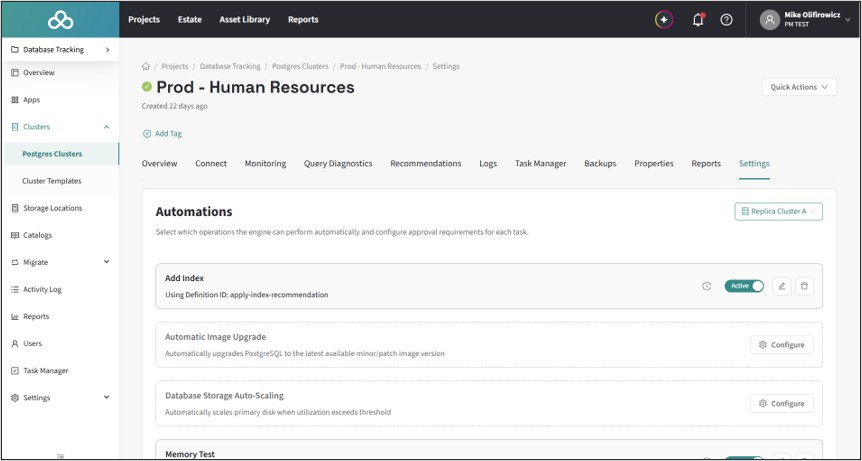Open the Replica Cluster A dropdown
Image resolution: width=862 pixels, height=461 pixels.
(778, 212)
